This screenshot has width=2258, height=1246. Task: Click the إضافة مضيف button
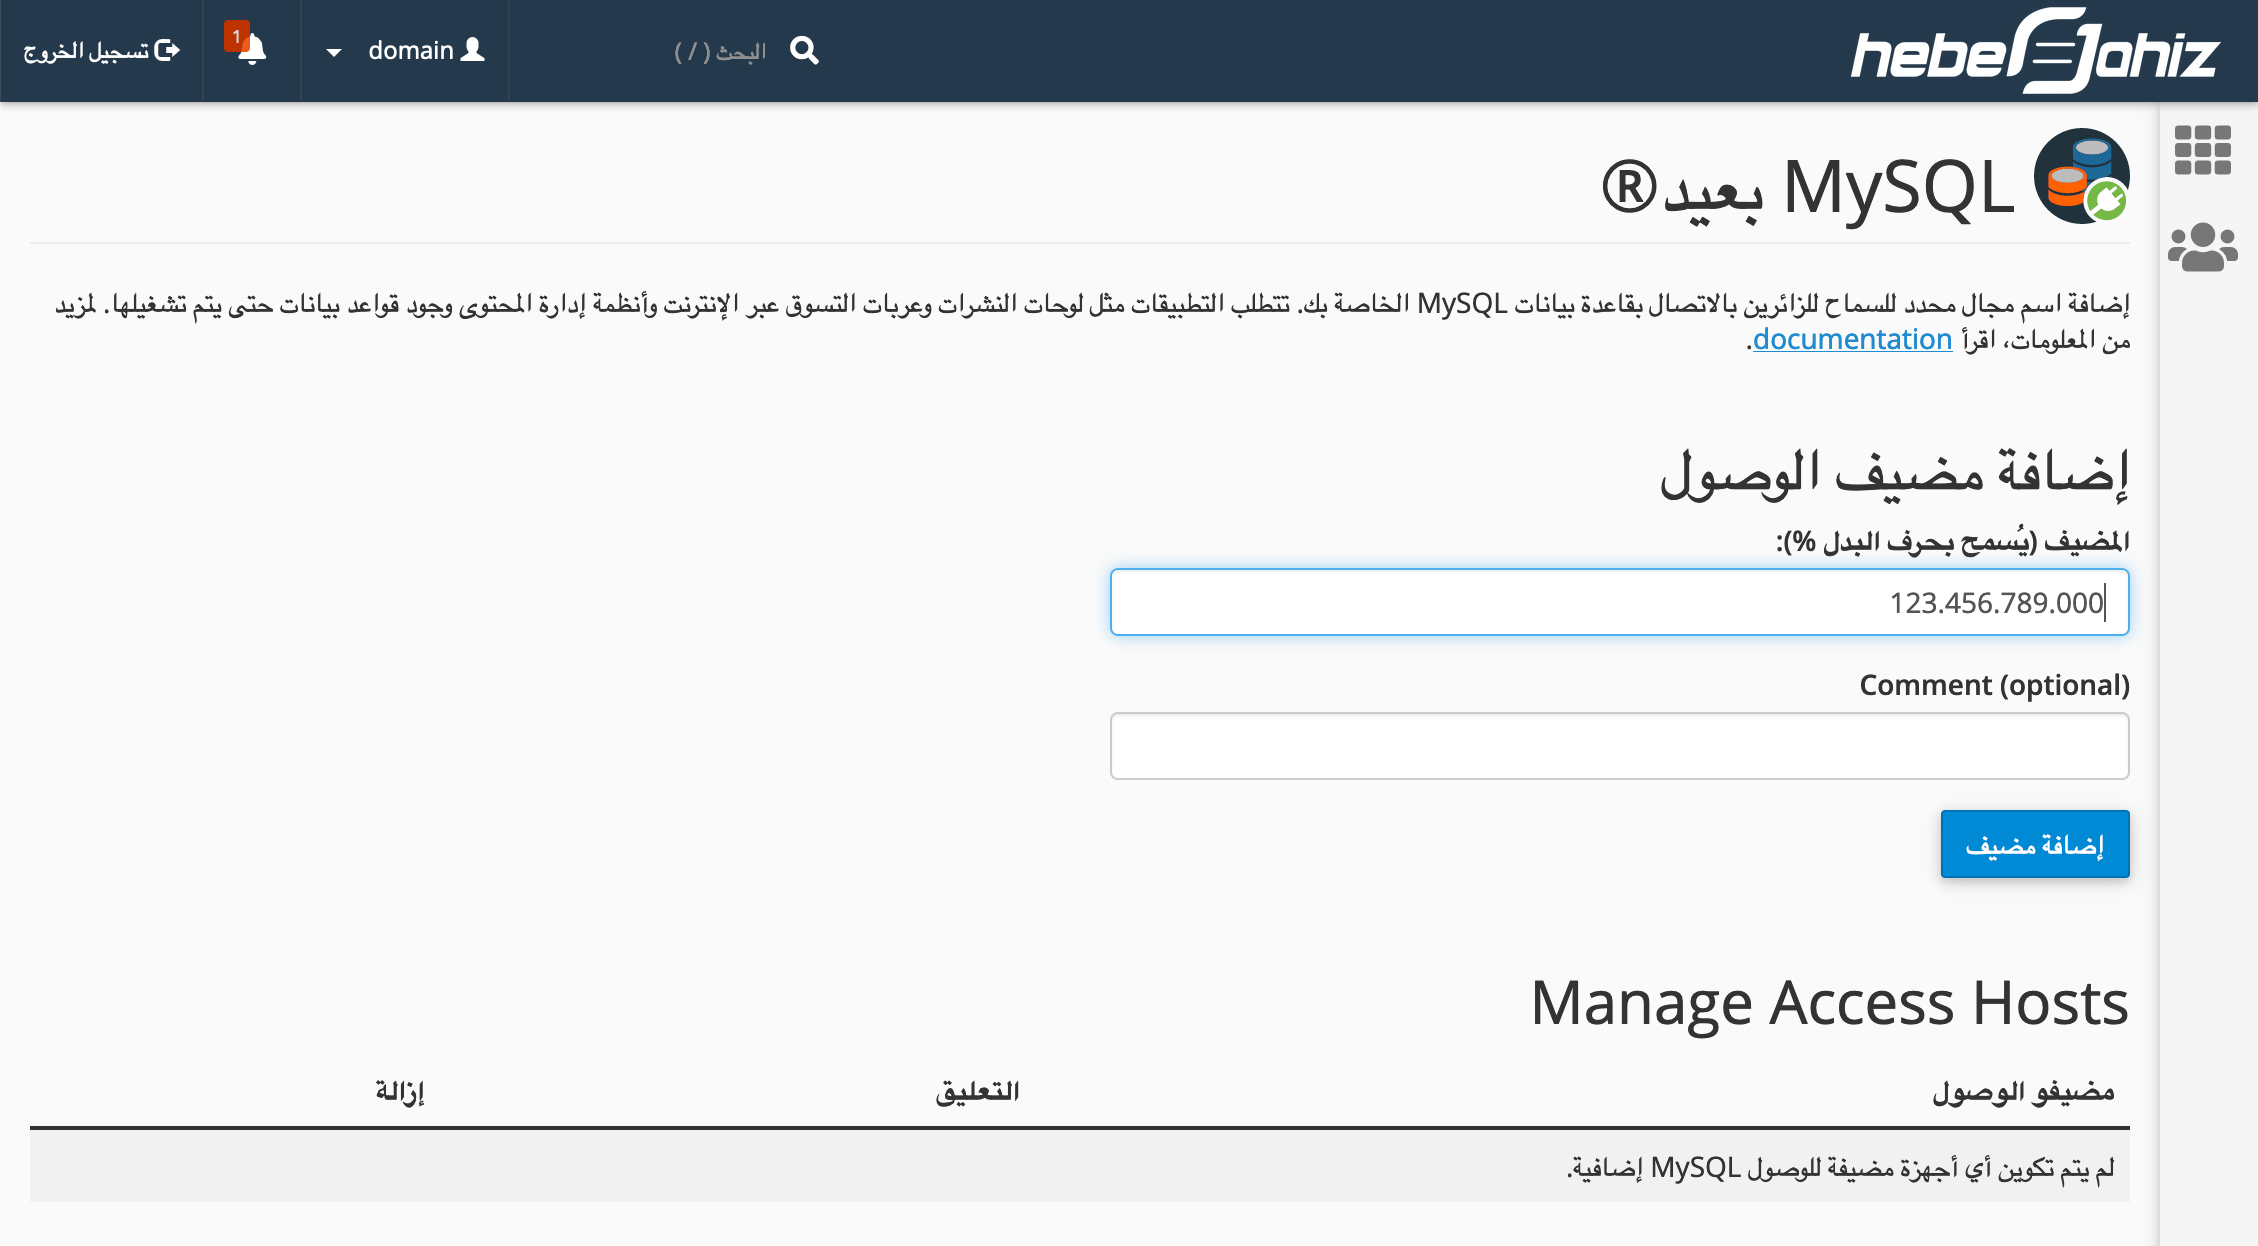(2035, 844)
